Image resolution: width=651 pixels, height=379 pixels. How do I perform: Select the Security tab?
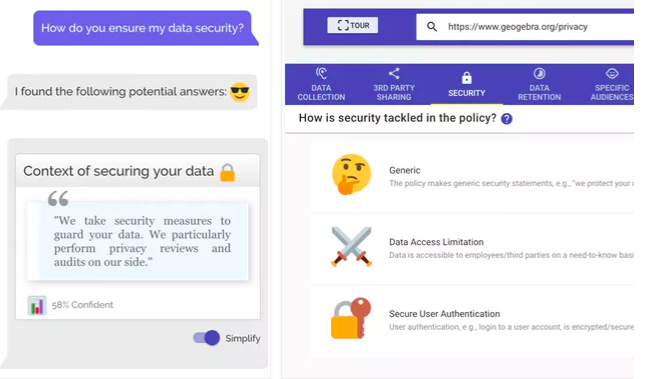tap(466, 84)
